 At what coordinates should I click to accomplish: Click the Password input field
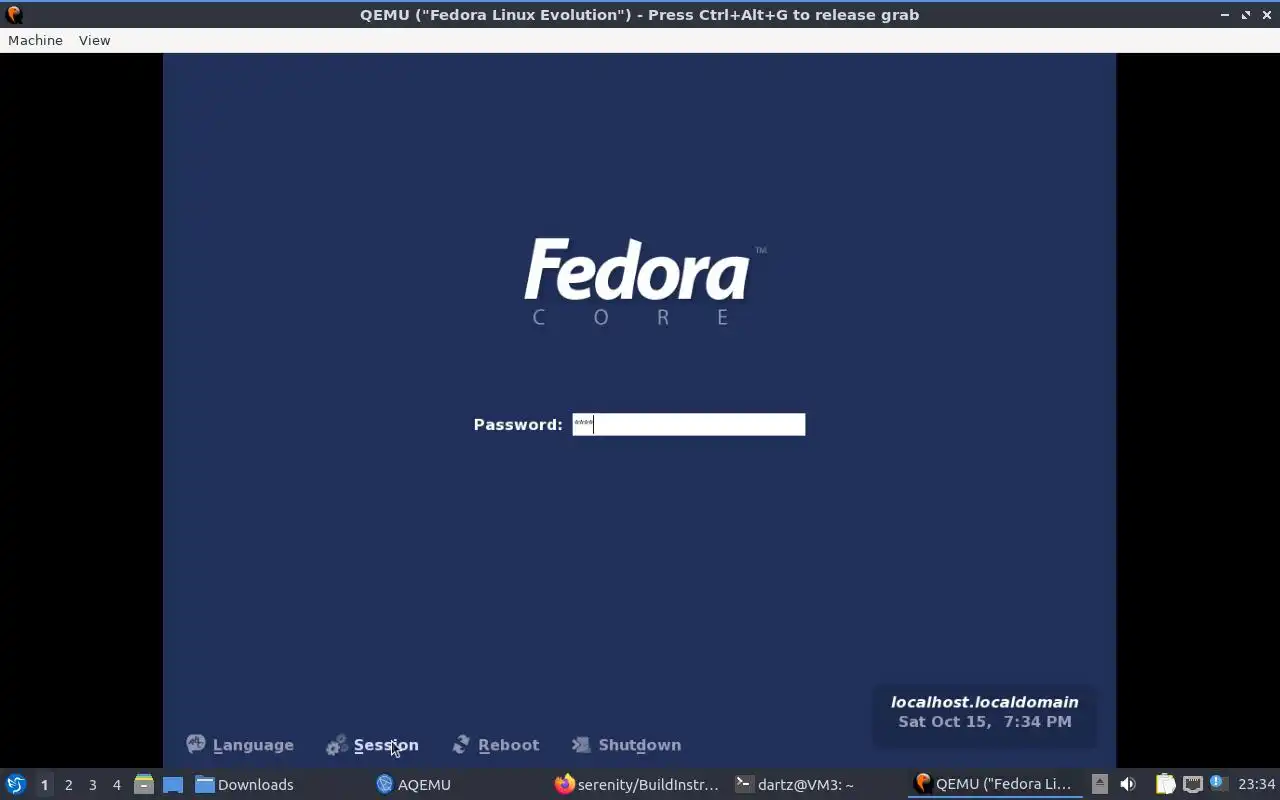click(688, 424)
